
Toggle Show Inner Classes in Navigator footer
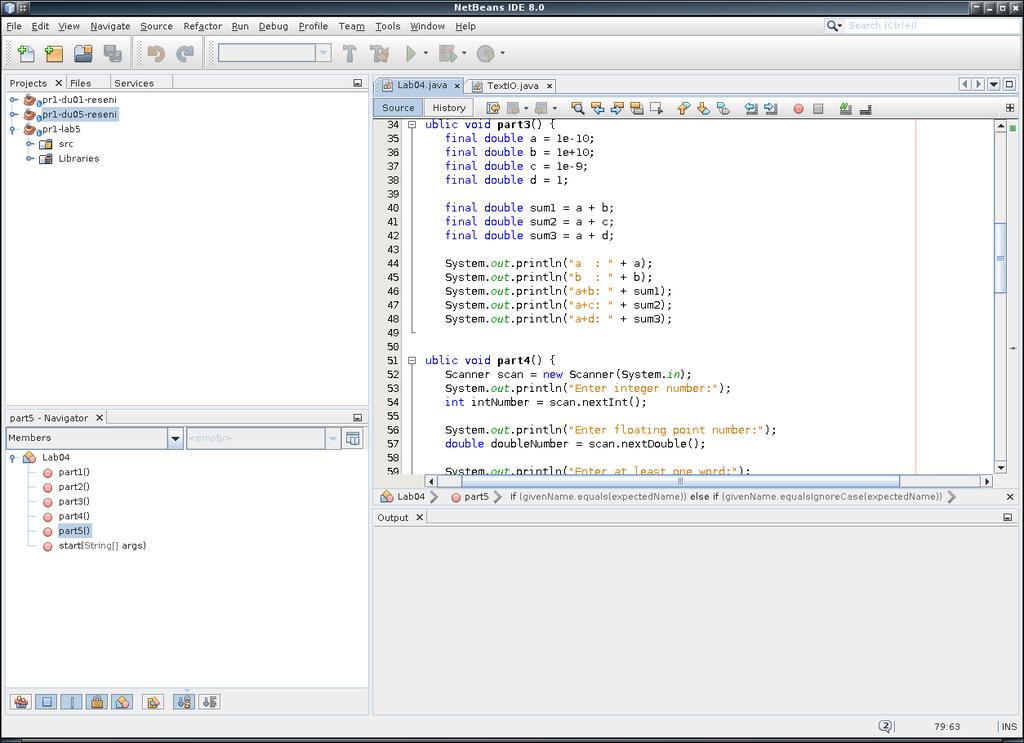click(x=122, y=702)
